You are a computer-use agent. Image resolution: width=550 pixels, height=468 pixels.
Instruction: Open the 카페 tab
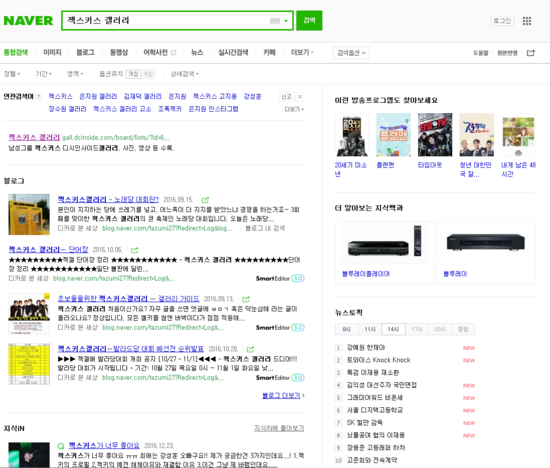tap(269, 53)
